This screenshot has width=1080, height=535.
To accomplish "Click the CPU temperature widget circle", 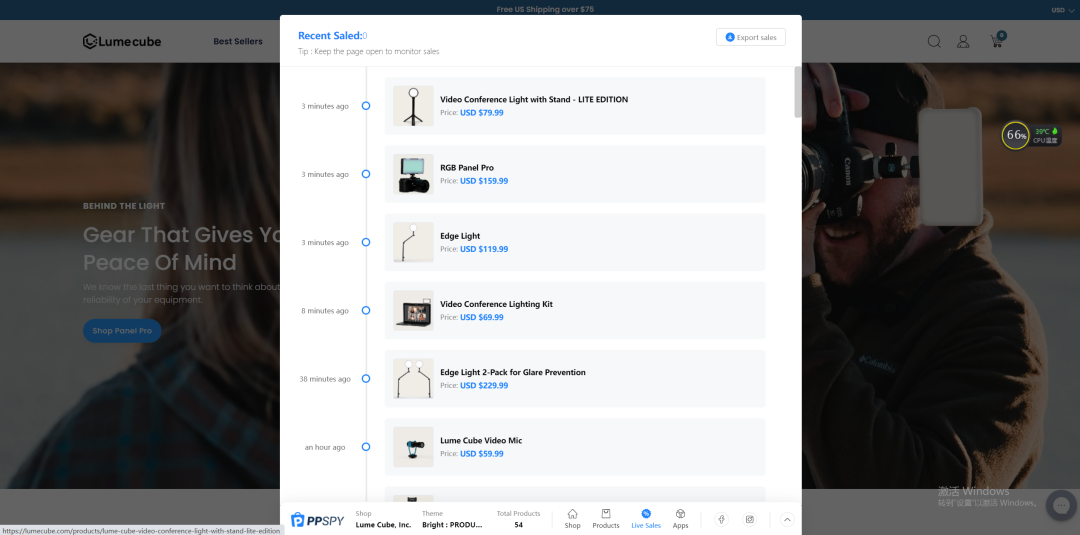I will pyautogui.click(x=1015, y=135).
